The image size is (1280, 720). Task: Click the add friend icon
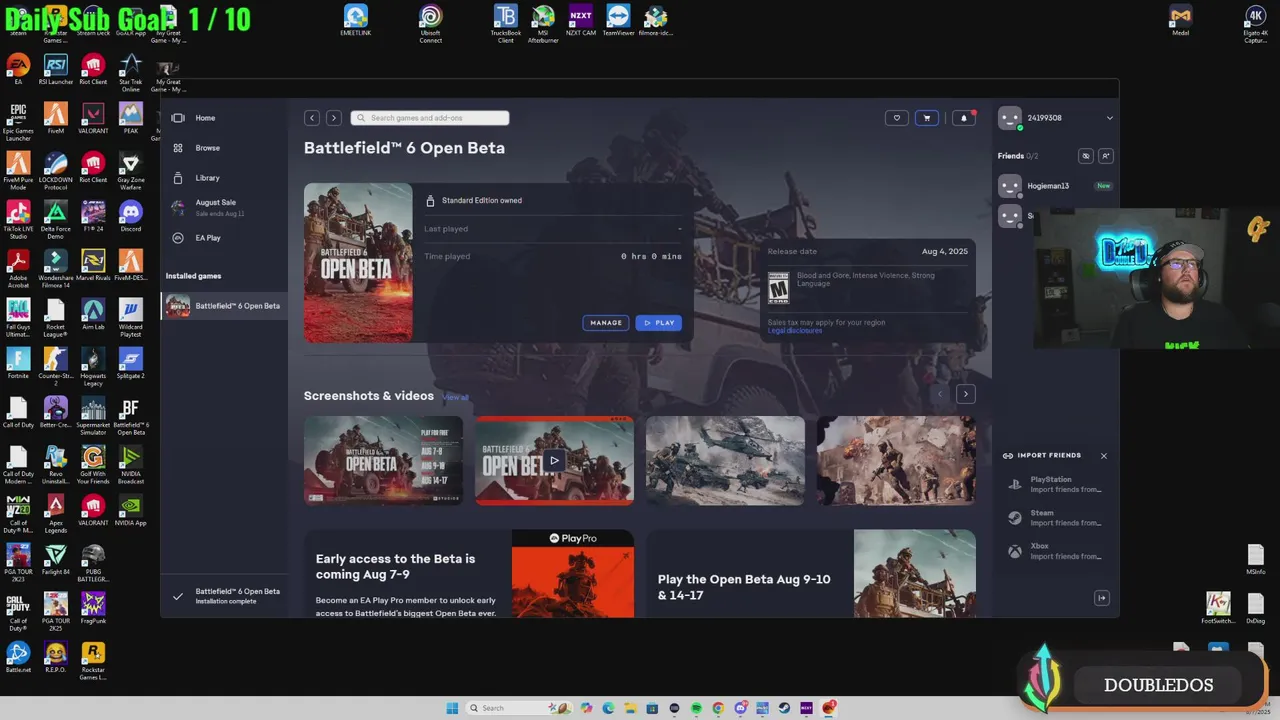tap(1106, 156)
